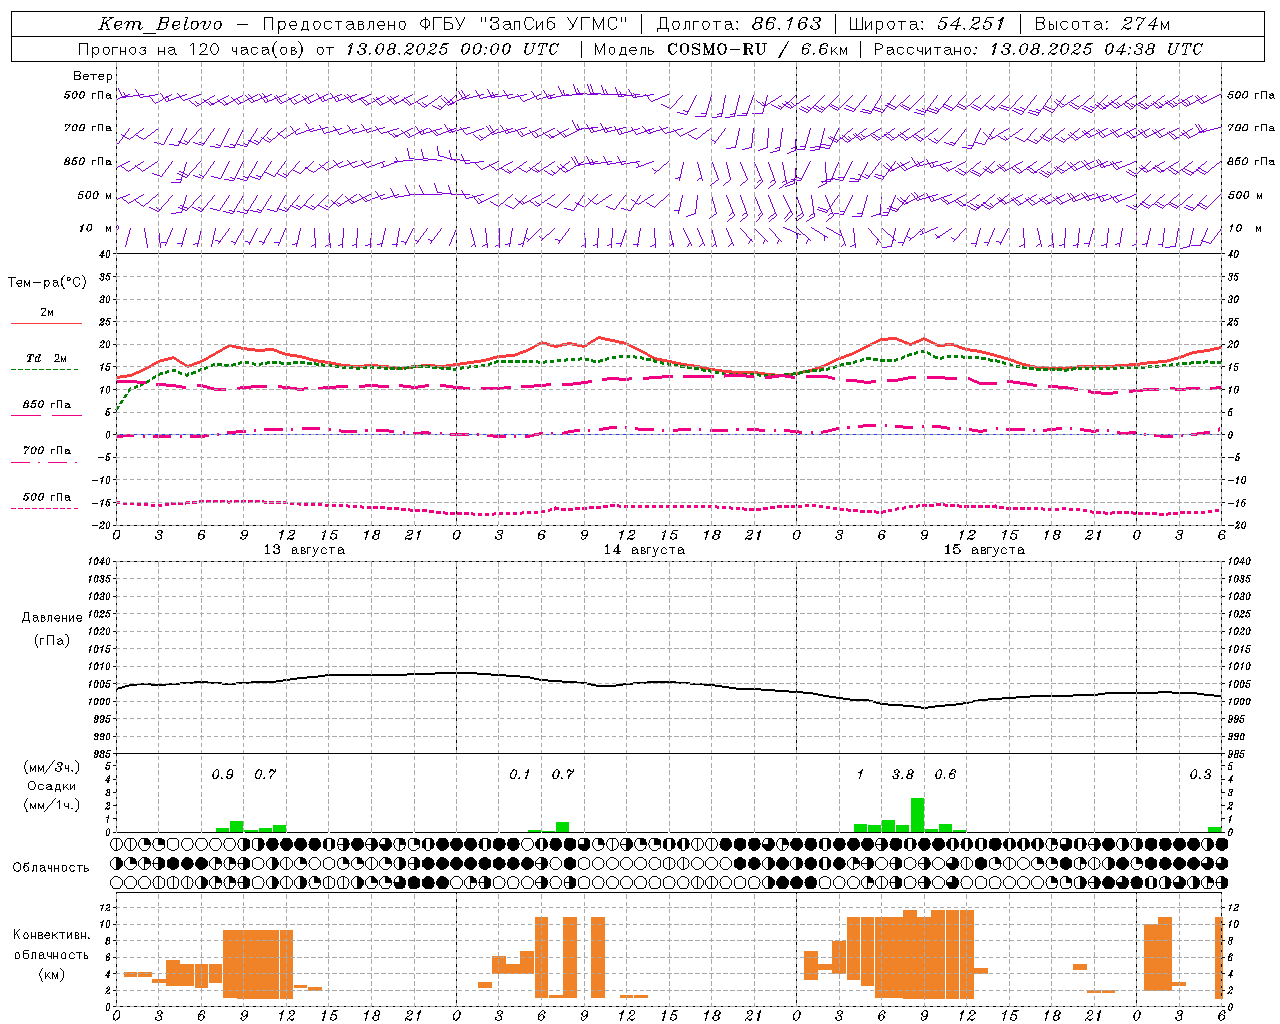Click the 'Облачность' cloud cover label
This screenshot has height=1024, width=1280.
(51, 868)
